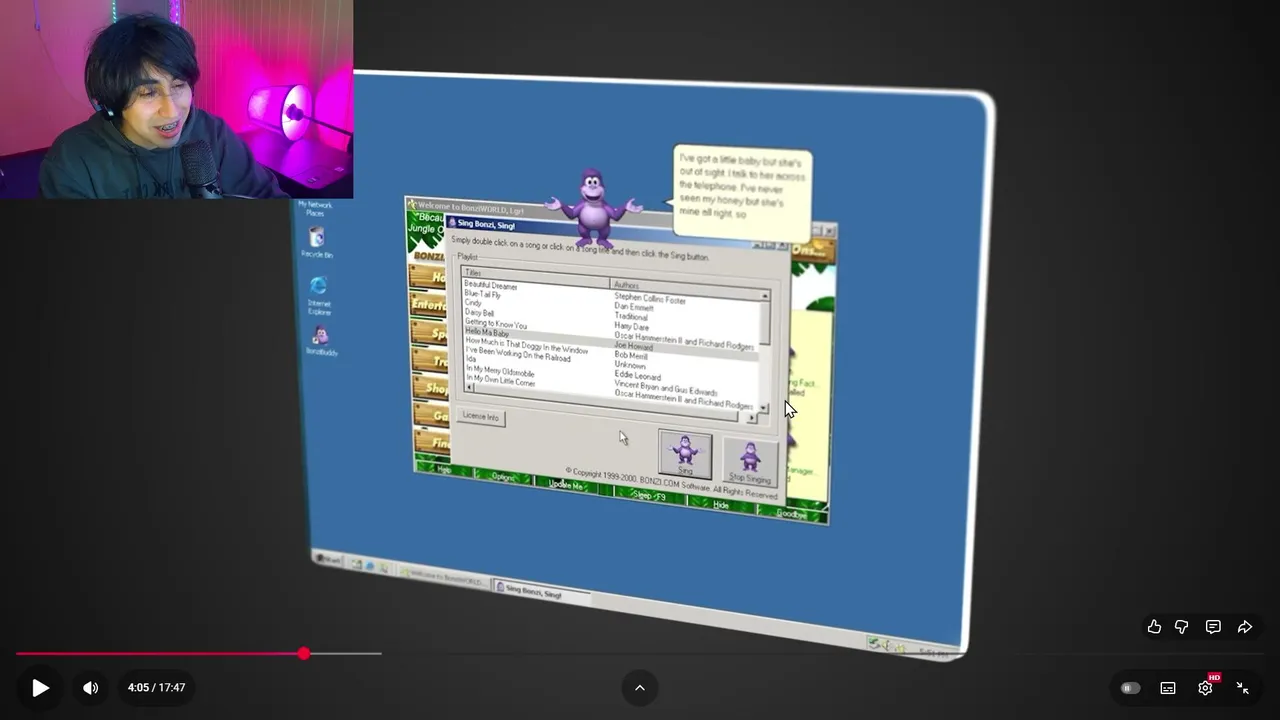
Task: Open Options in the BonziWORLD bottom bar
Action: pos(502,477)
